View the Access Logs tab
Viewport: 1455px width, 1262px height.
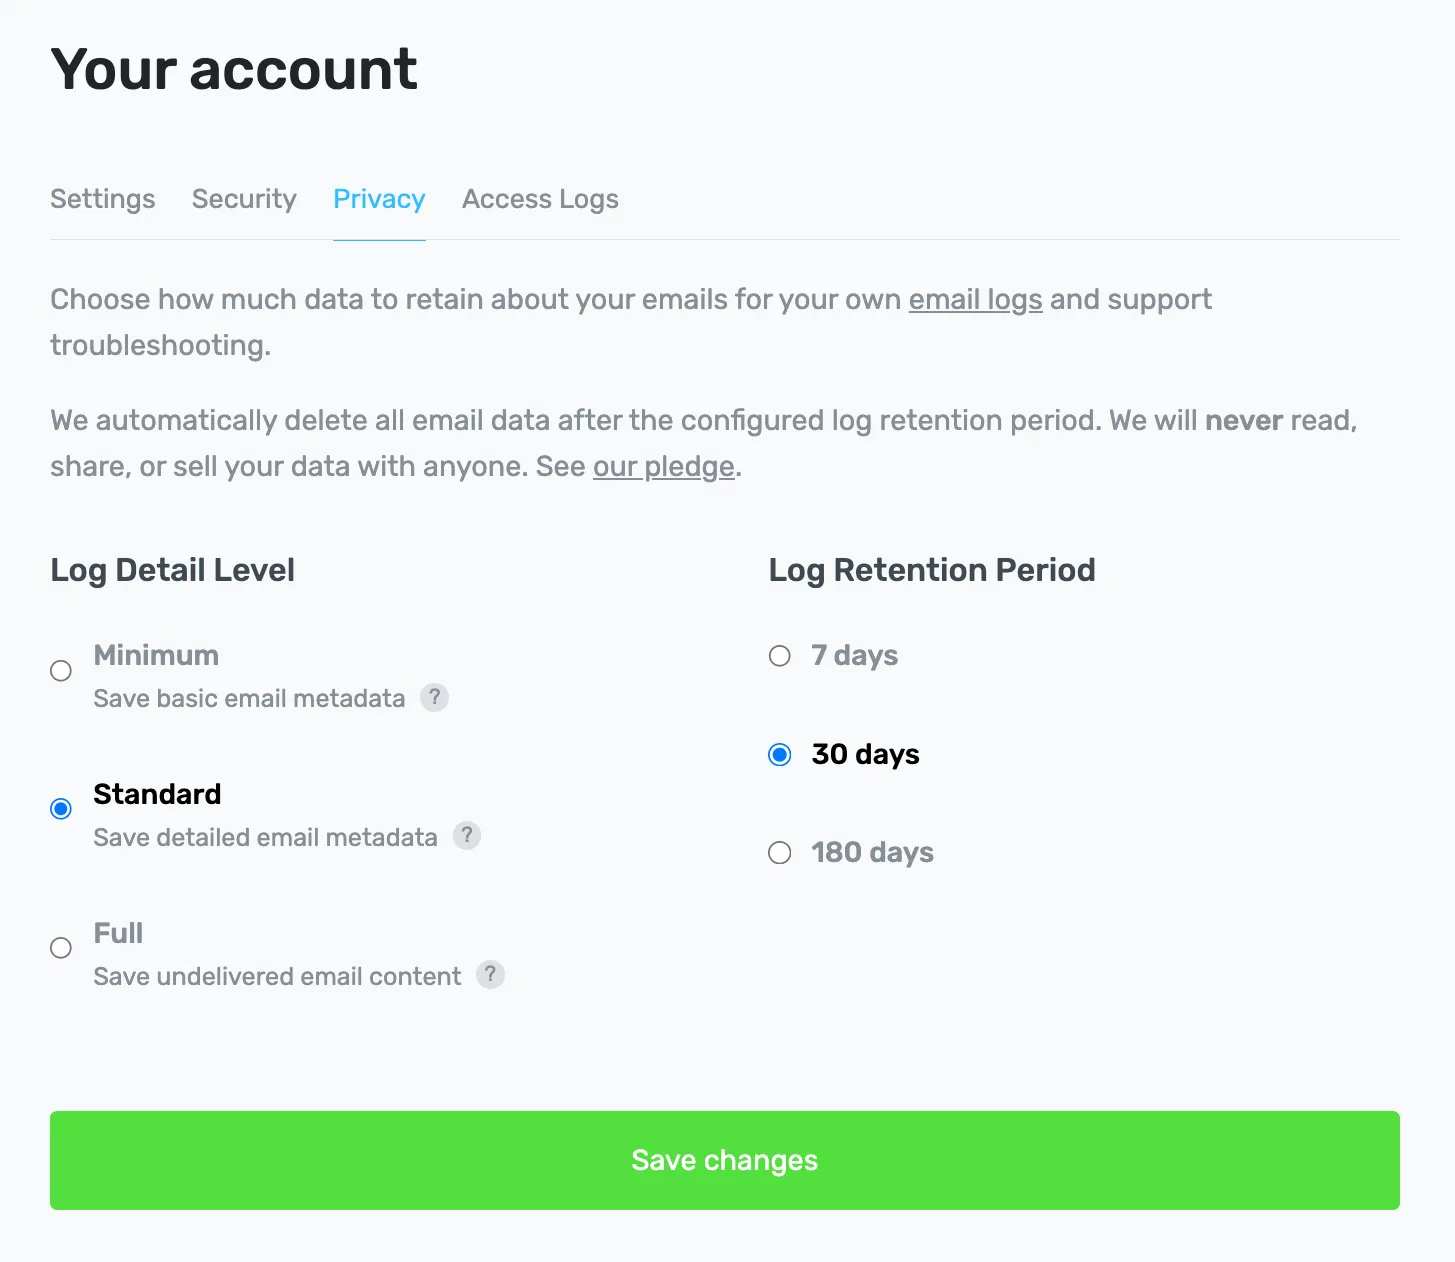tap(540, 199)
